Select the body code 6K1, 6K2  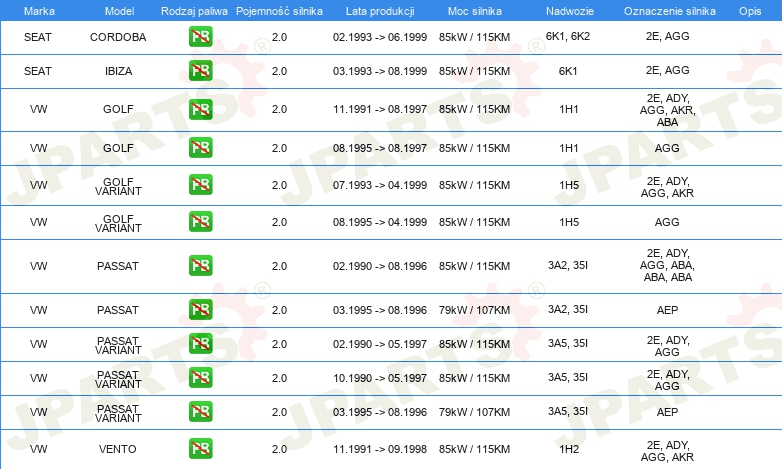click(568, 36)
